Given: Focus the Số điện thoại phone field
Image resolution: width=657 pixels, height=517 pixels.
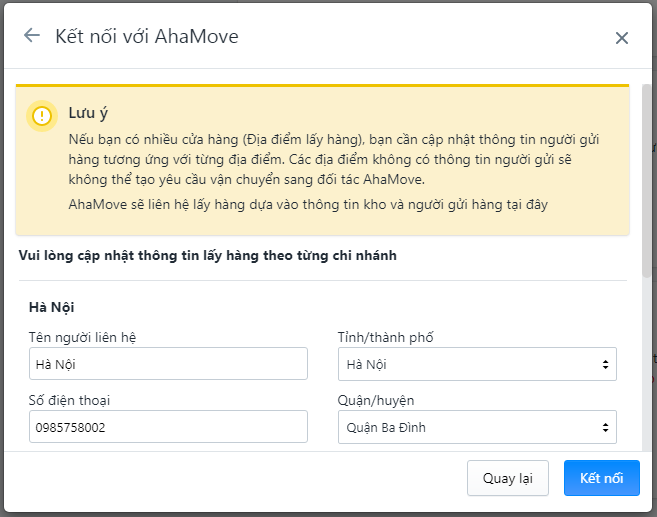Looking at the screenshot, I should (168, 427).
